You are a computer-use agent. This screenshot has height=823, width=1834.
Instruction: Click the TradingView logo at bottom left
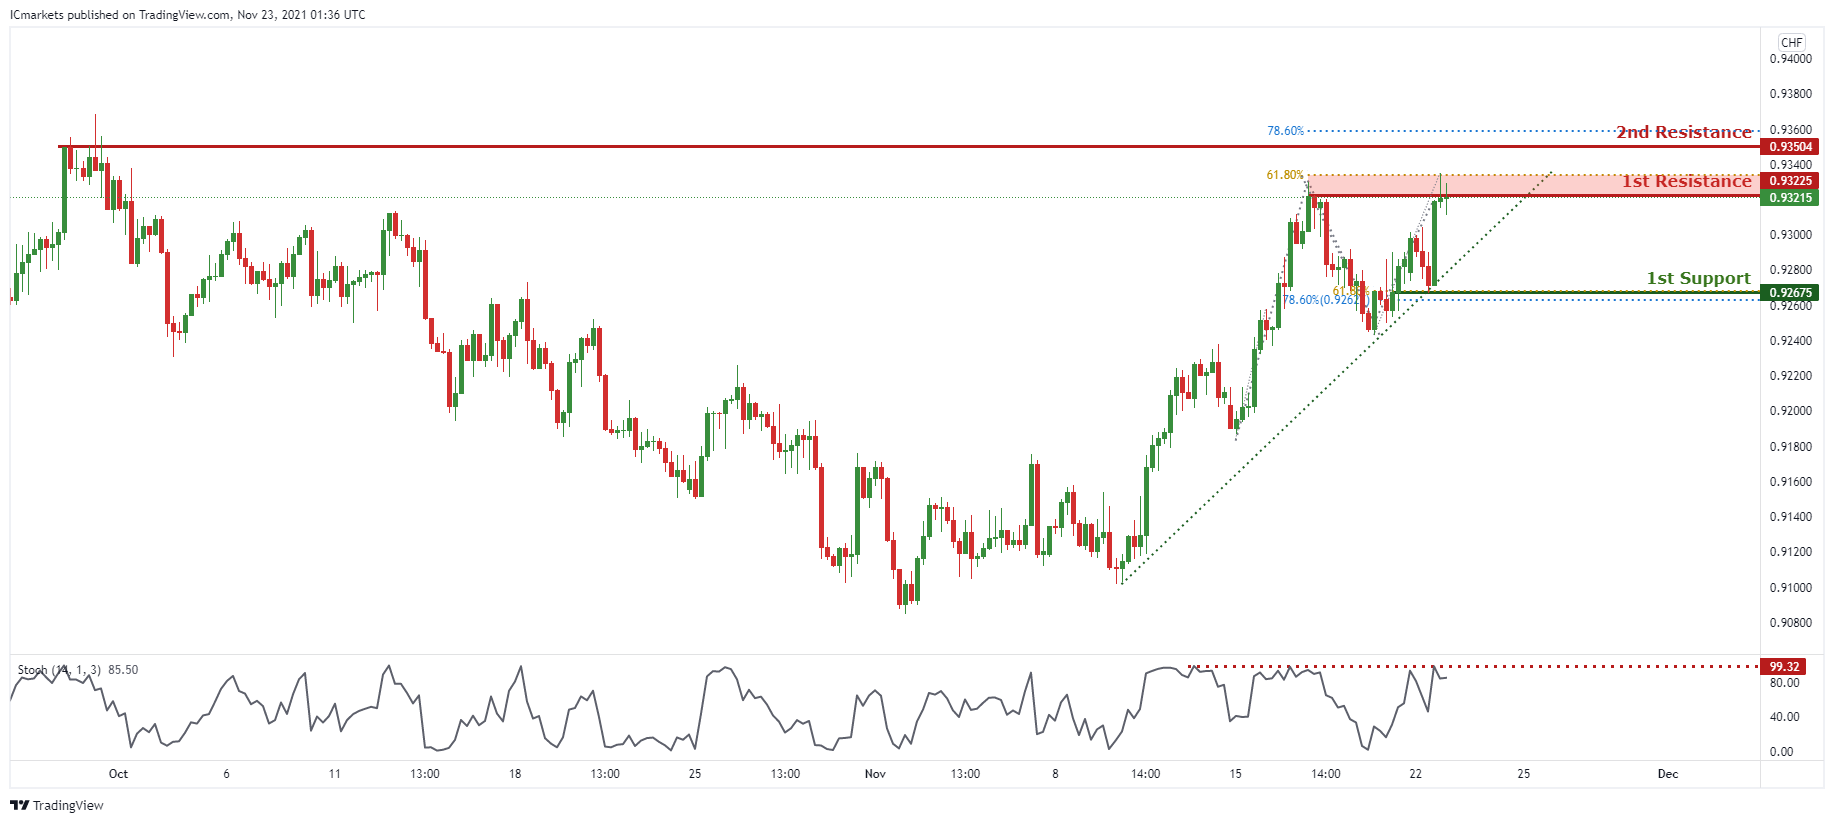57,805
